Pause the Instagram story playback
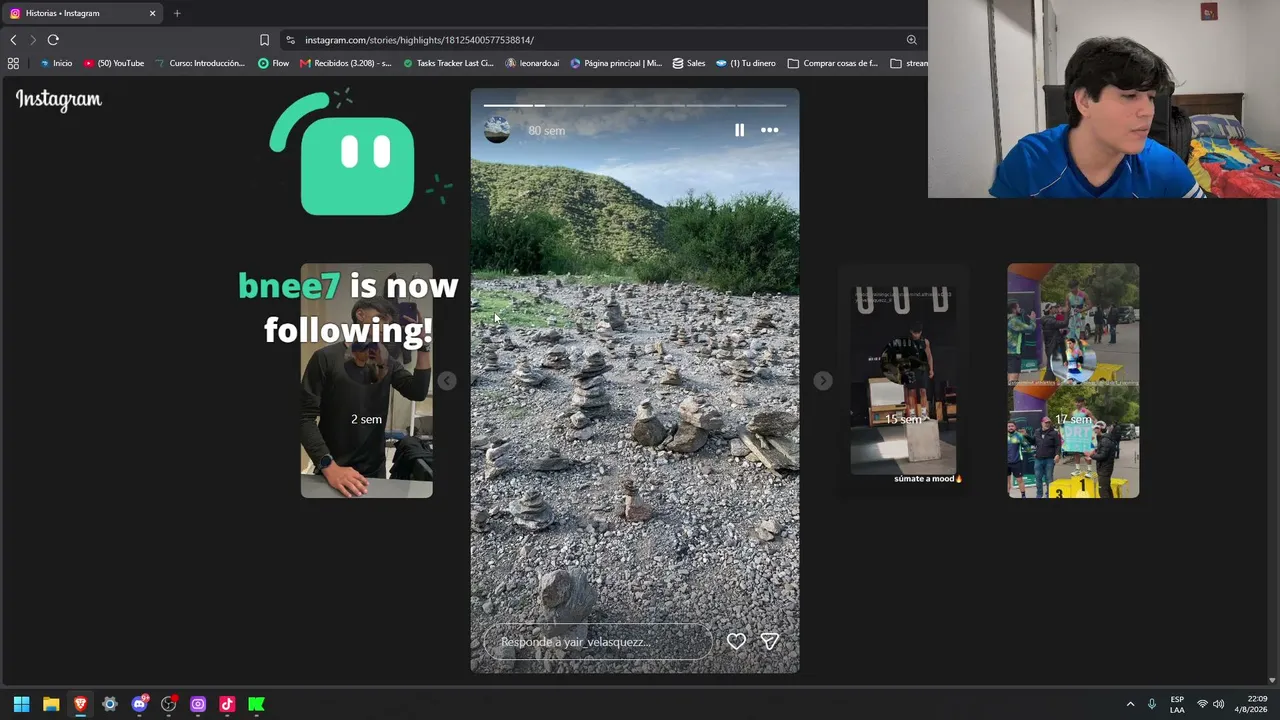Screen dimensions: 1280x720 739,130
